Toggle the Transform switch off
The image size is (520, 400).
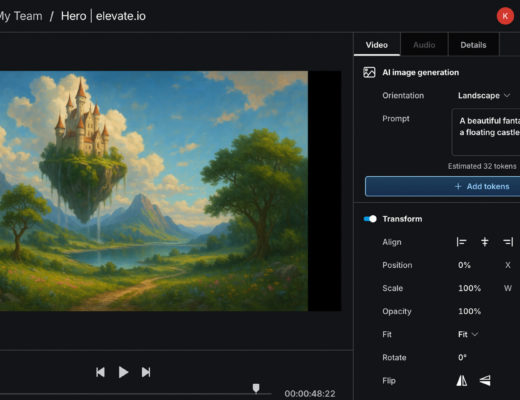click(370, 219)
